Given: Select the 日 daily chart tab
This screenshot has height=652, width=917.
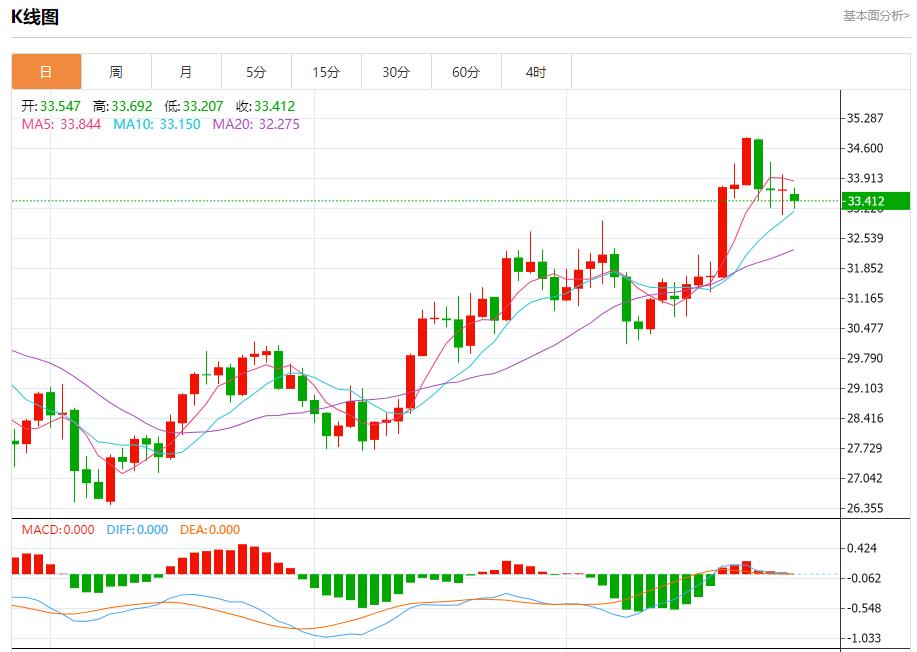Looking at the screenshot, I should point(46,72).
